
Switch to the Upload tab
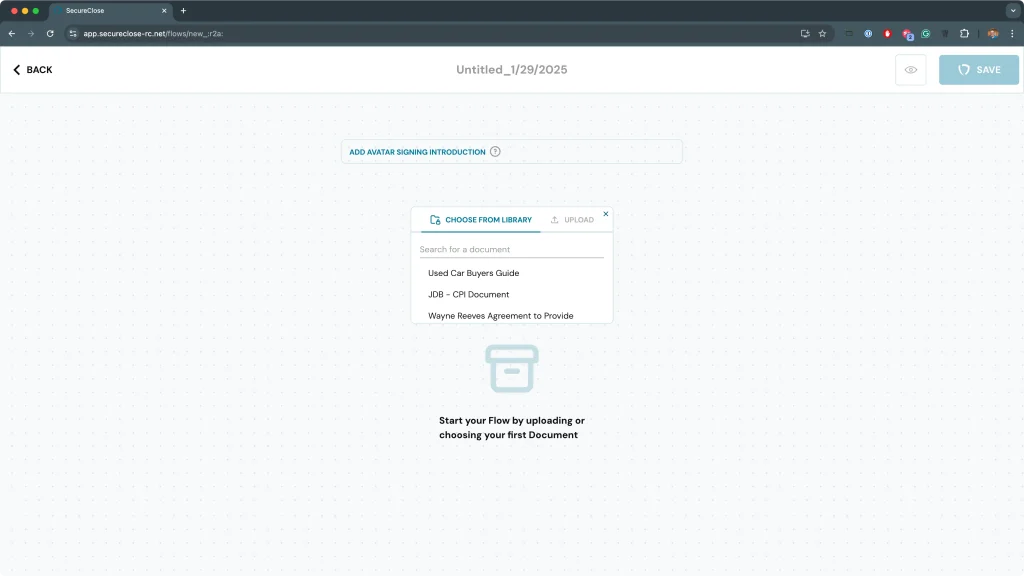tap(572, 220)
